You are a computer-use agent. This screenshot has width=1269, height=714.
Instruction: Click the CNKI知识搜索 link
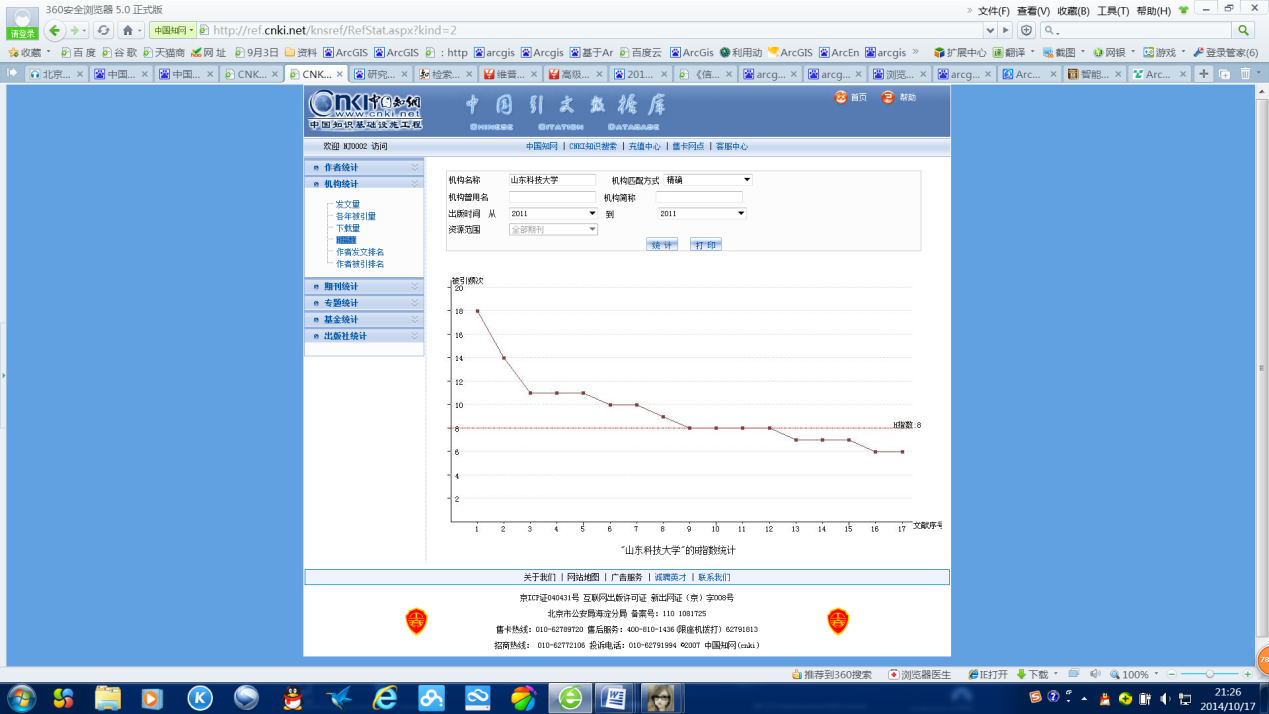(593, 146)
